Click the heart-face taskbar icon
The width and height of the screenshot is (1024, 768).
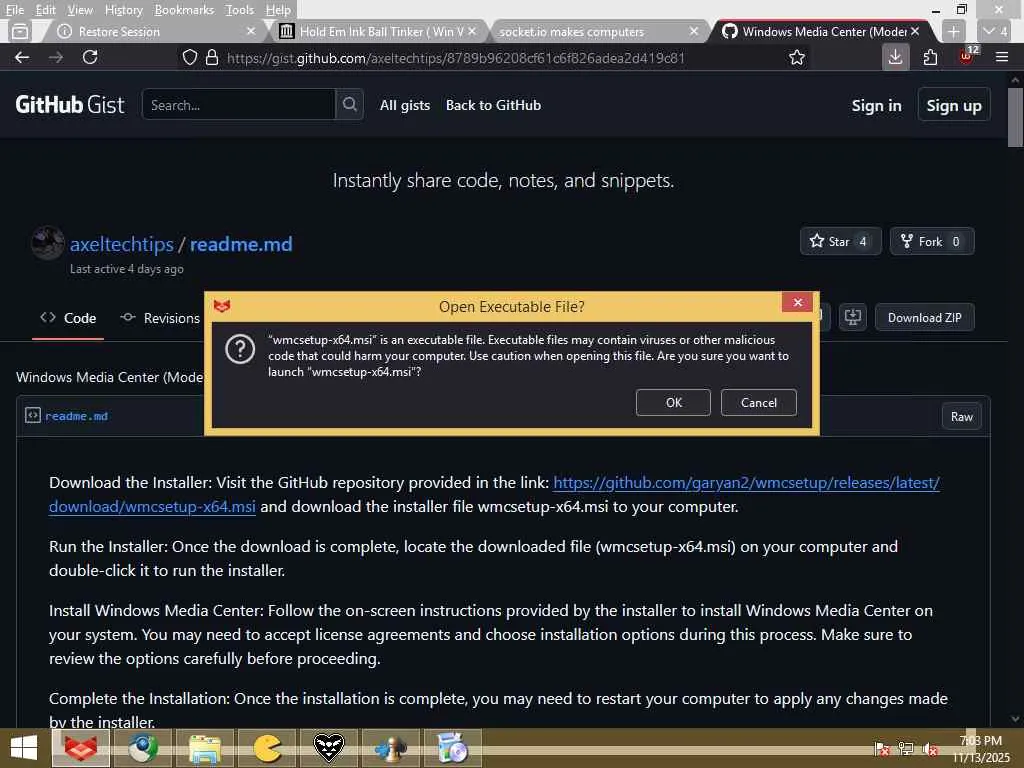pos(328,748)
